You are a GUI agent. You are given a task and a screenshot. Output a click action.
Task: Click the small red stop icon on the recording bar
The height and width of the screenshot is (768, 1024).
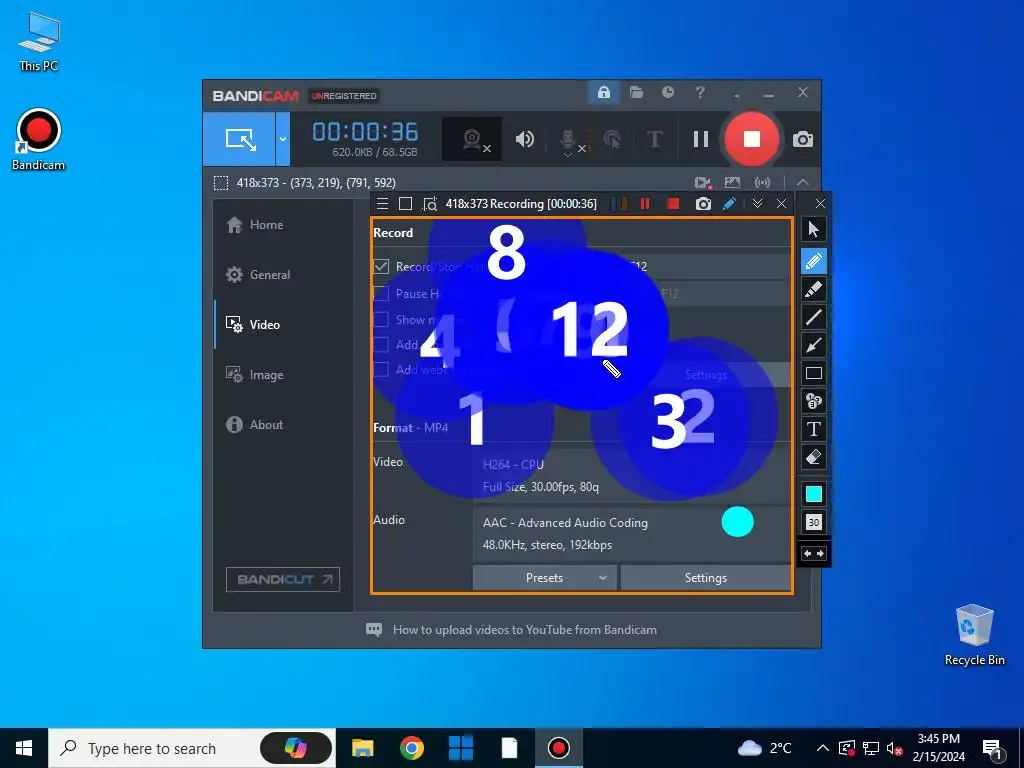(673, 204)
